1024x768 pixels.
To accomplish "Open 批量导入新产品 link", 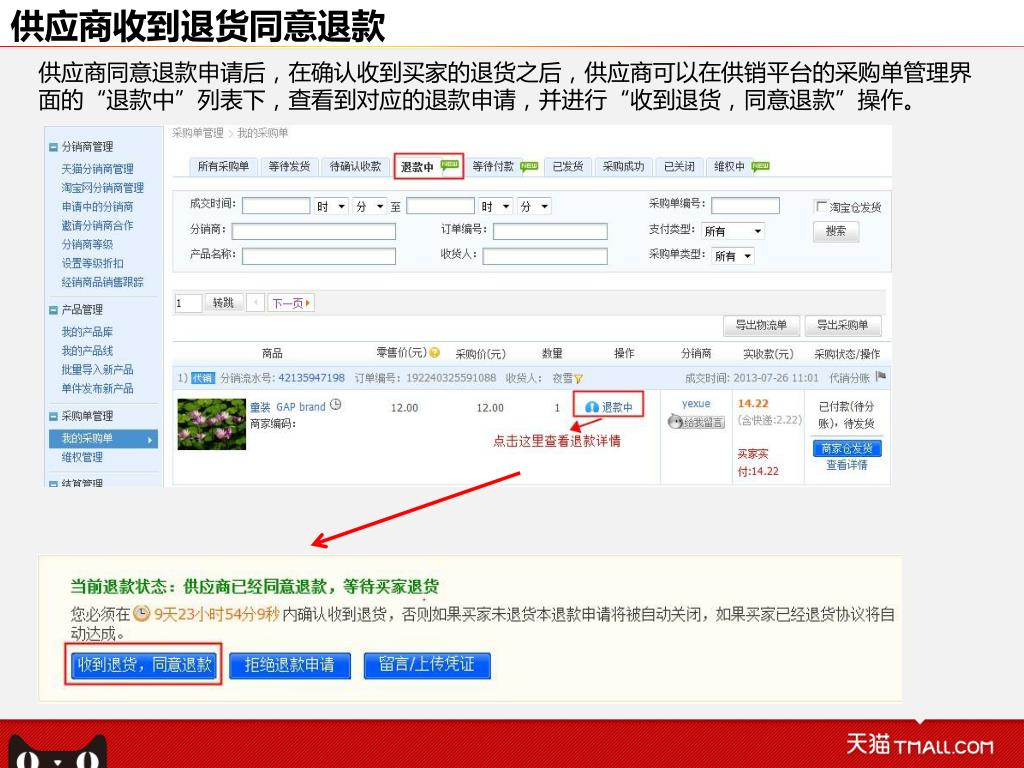I will [x=97, y=370].
